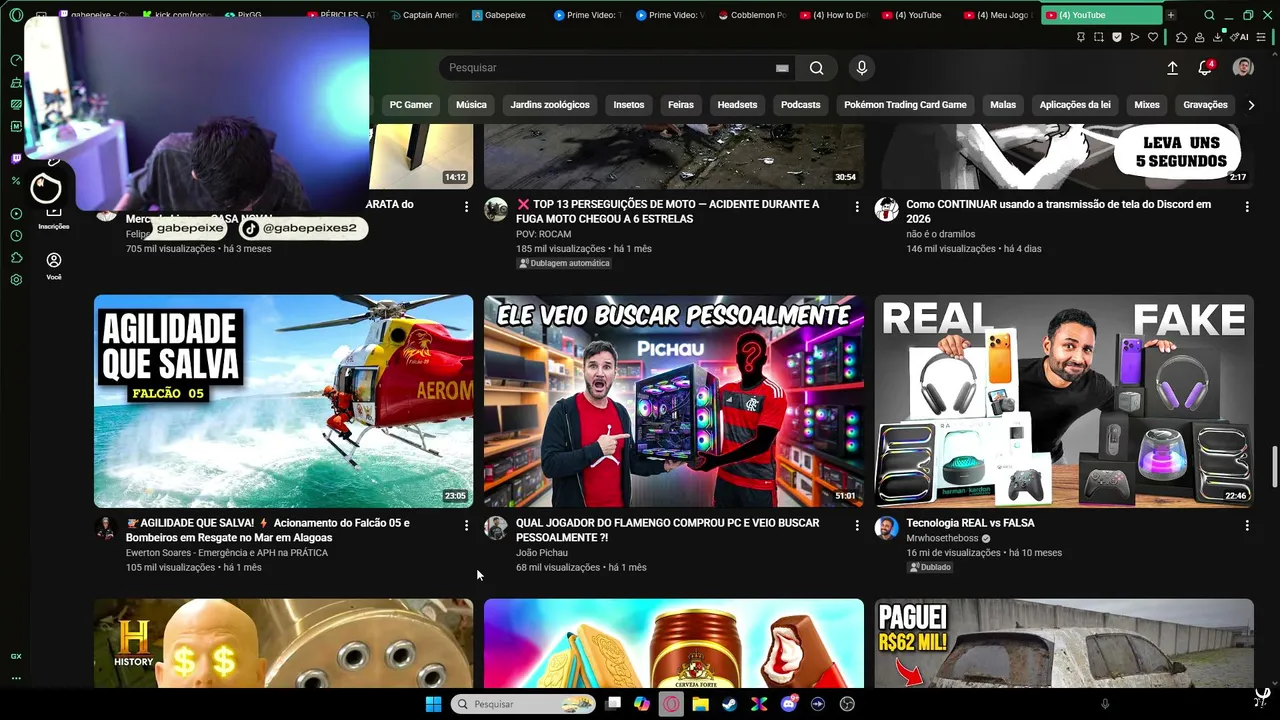Open the YouTube 'Você' sidebar entry

tap(54, 265)
